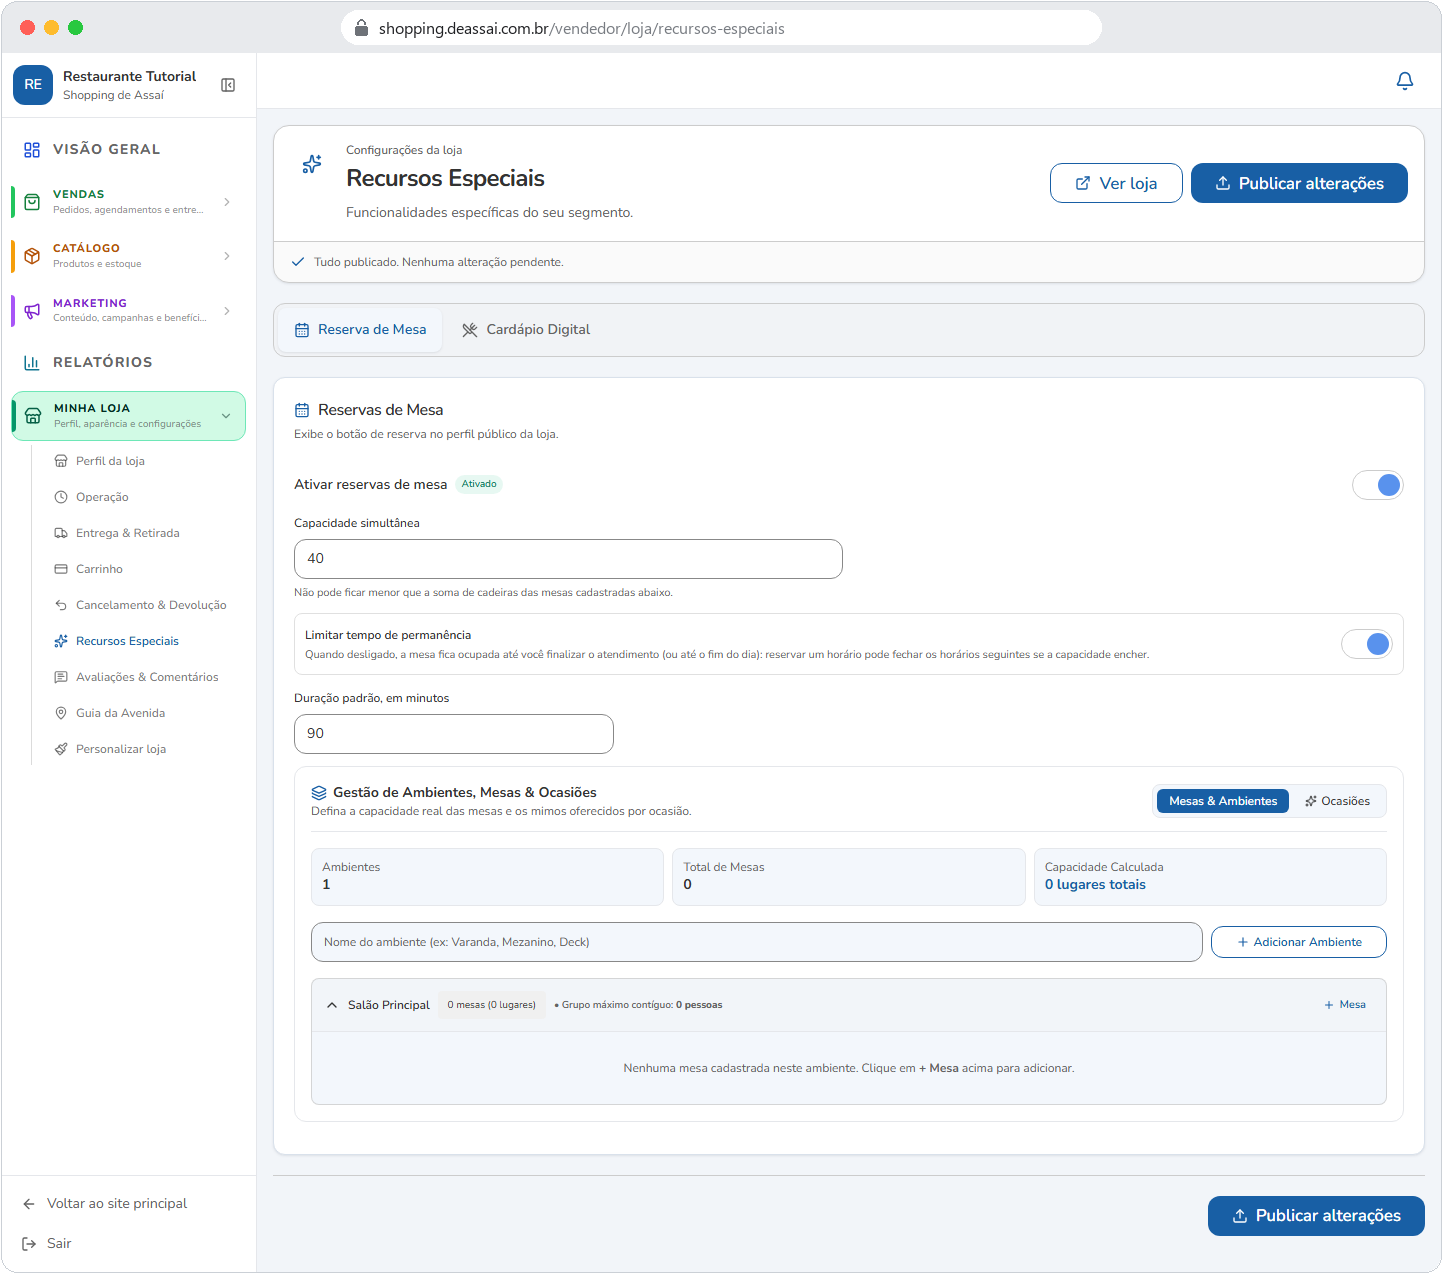The height and width of the screenshot is (1273, 1442).
Task: Click the Adicionar Ambiente button
Action: [x=1299, y=942]
